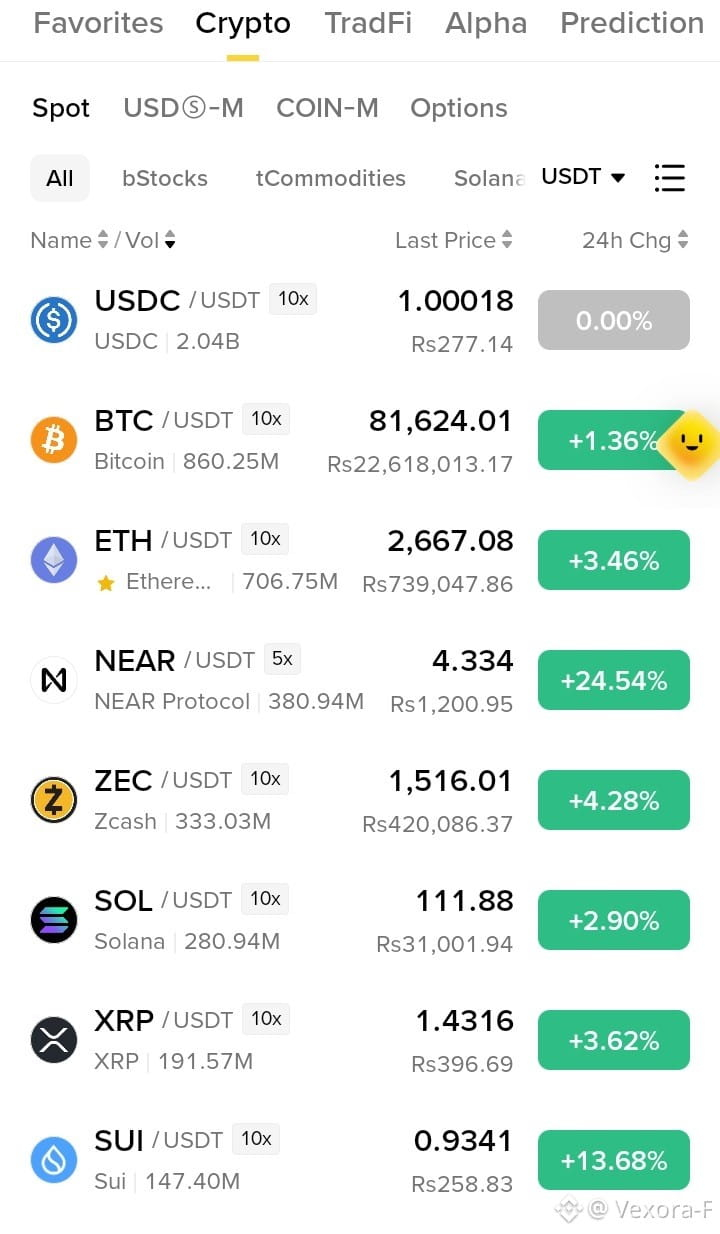Open the USDT quote currency dropdown
Image resolution: width=720 pixels, height=1234 pixels.
click(583, 177)
